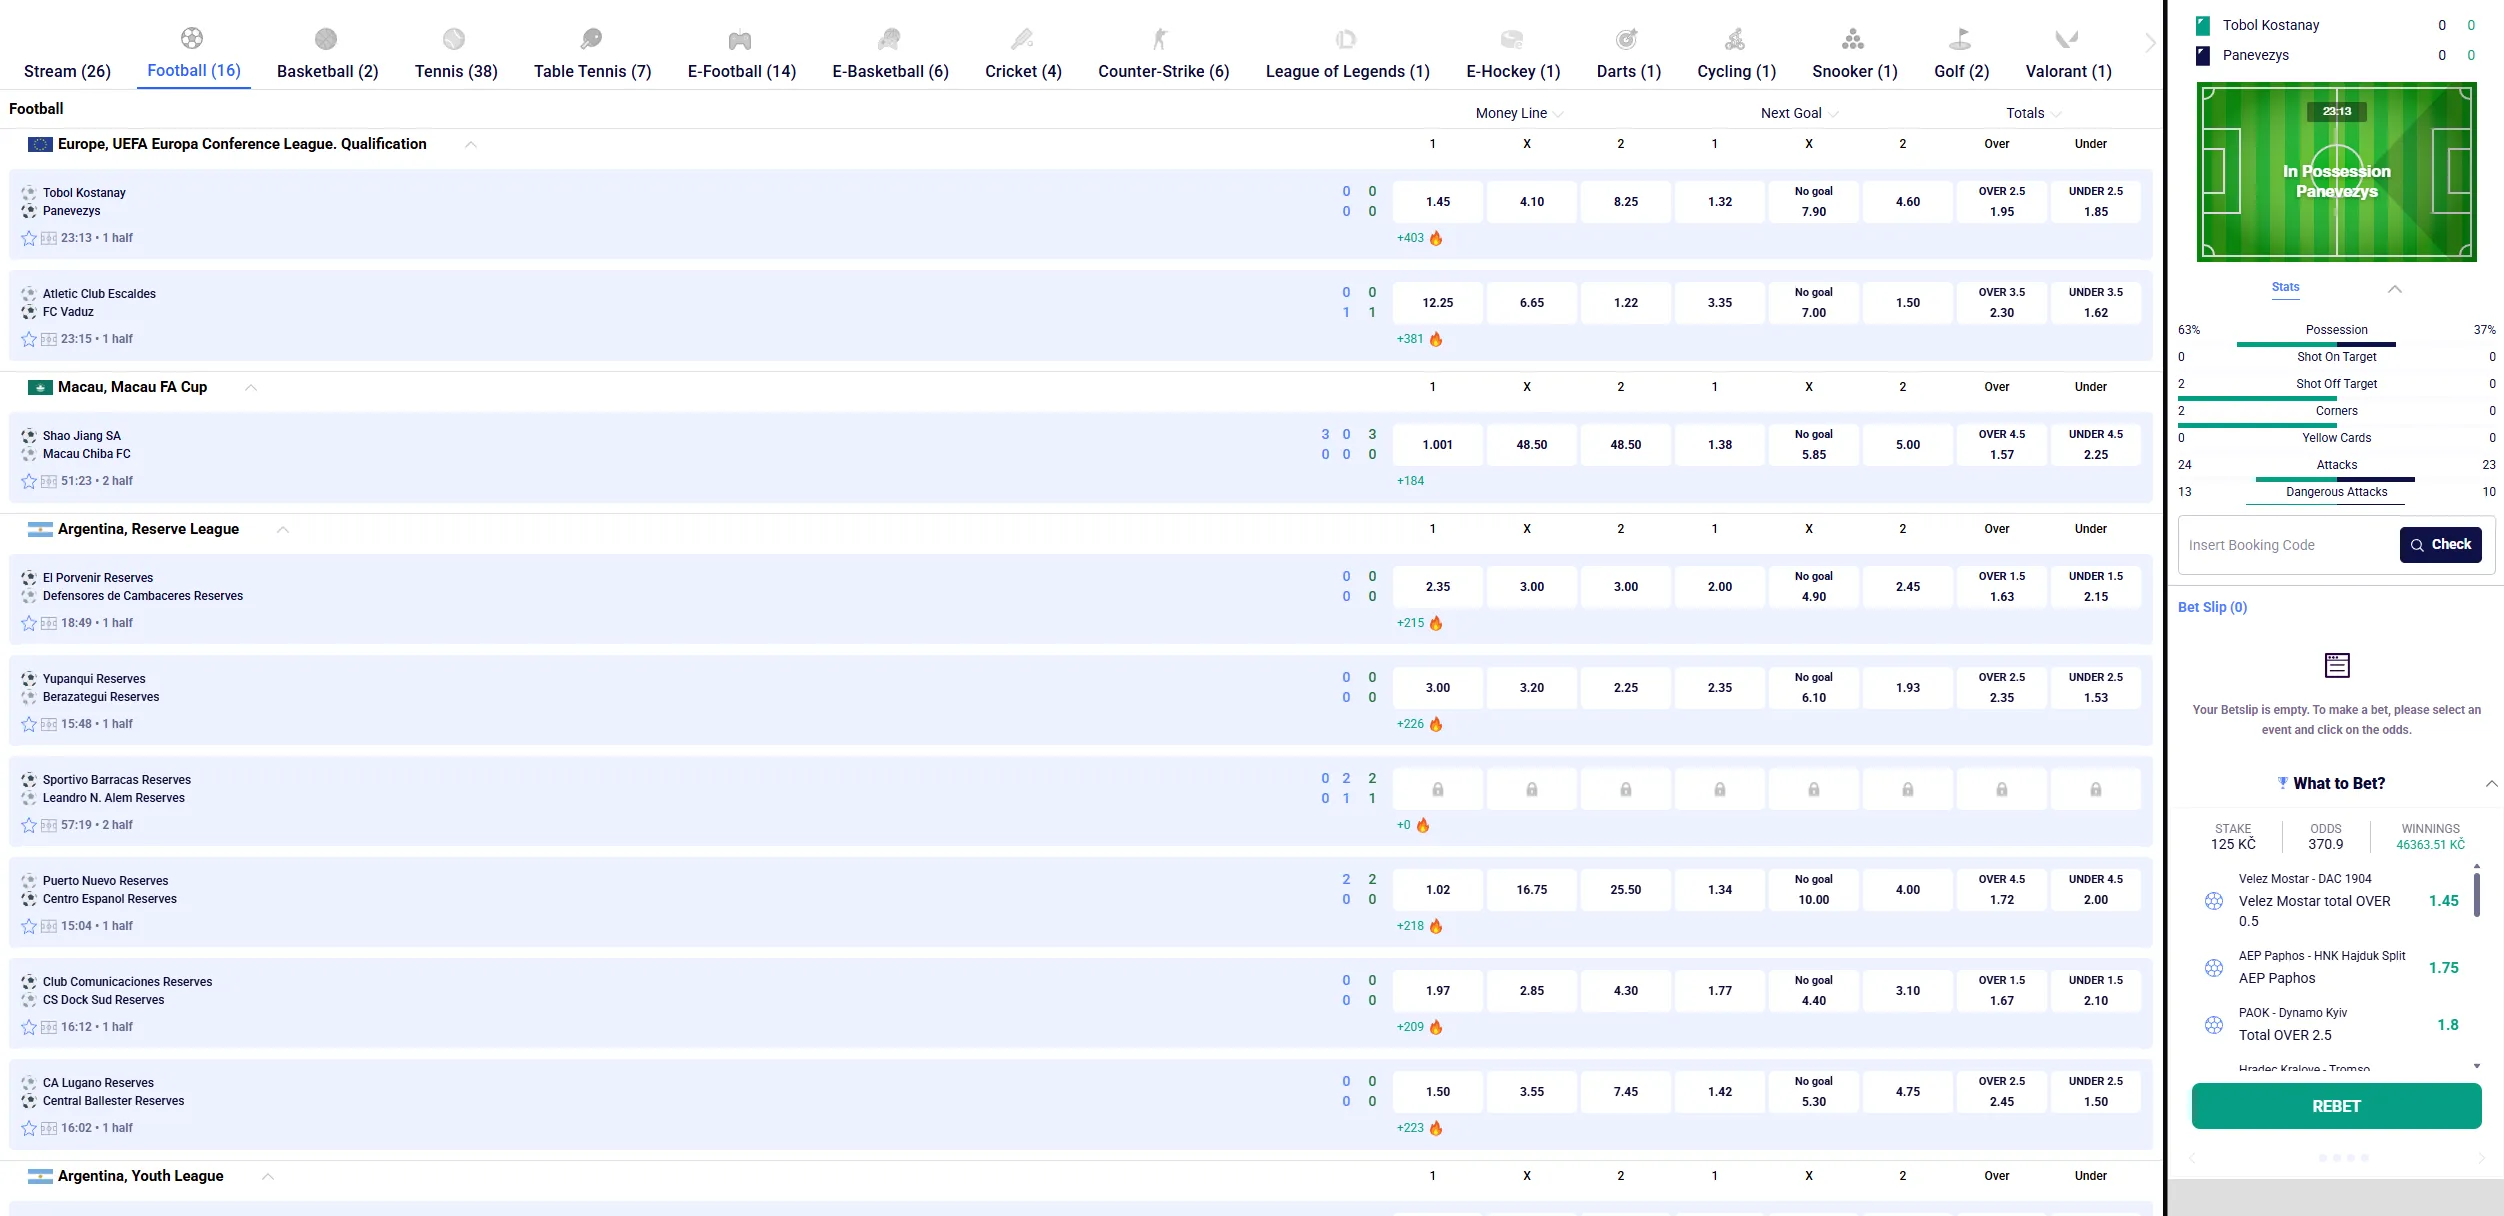Click the Snooker balls icon
This screenshot has height=1216, width=2504.
1853,39
